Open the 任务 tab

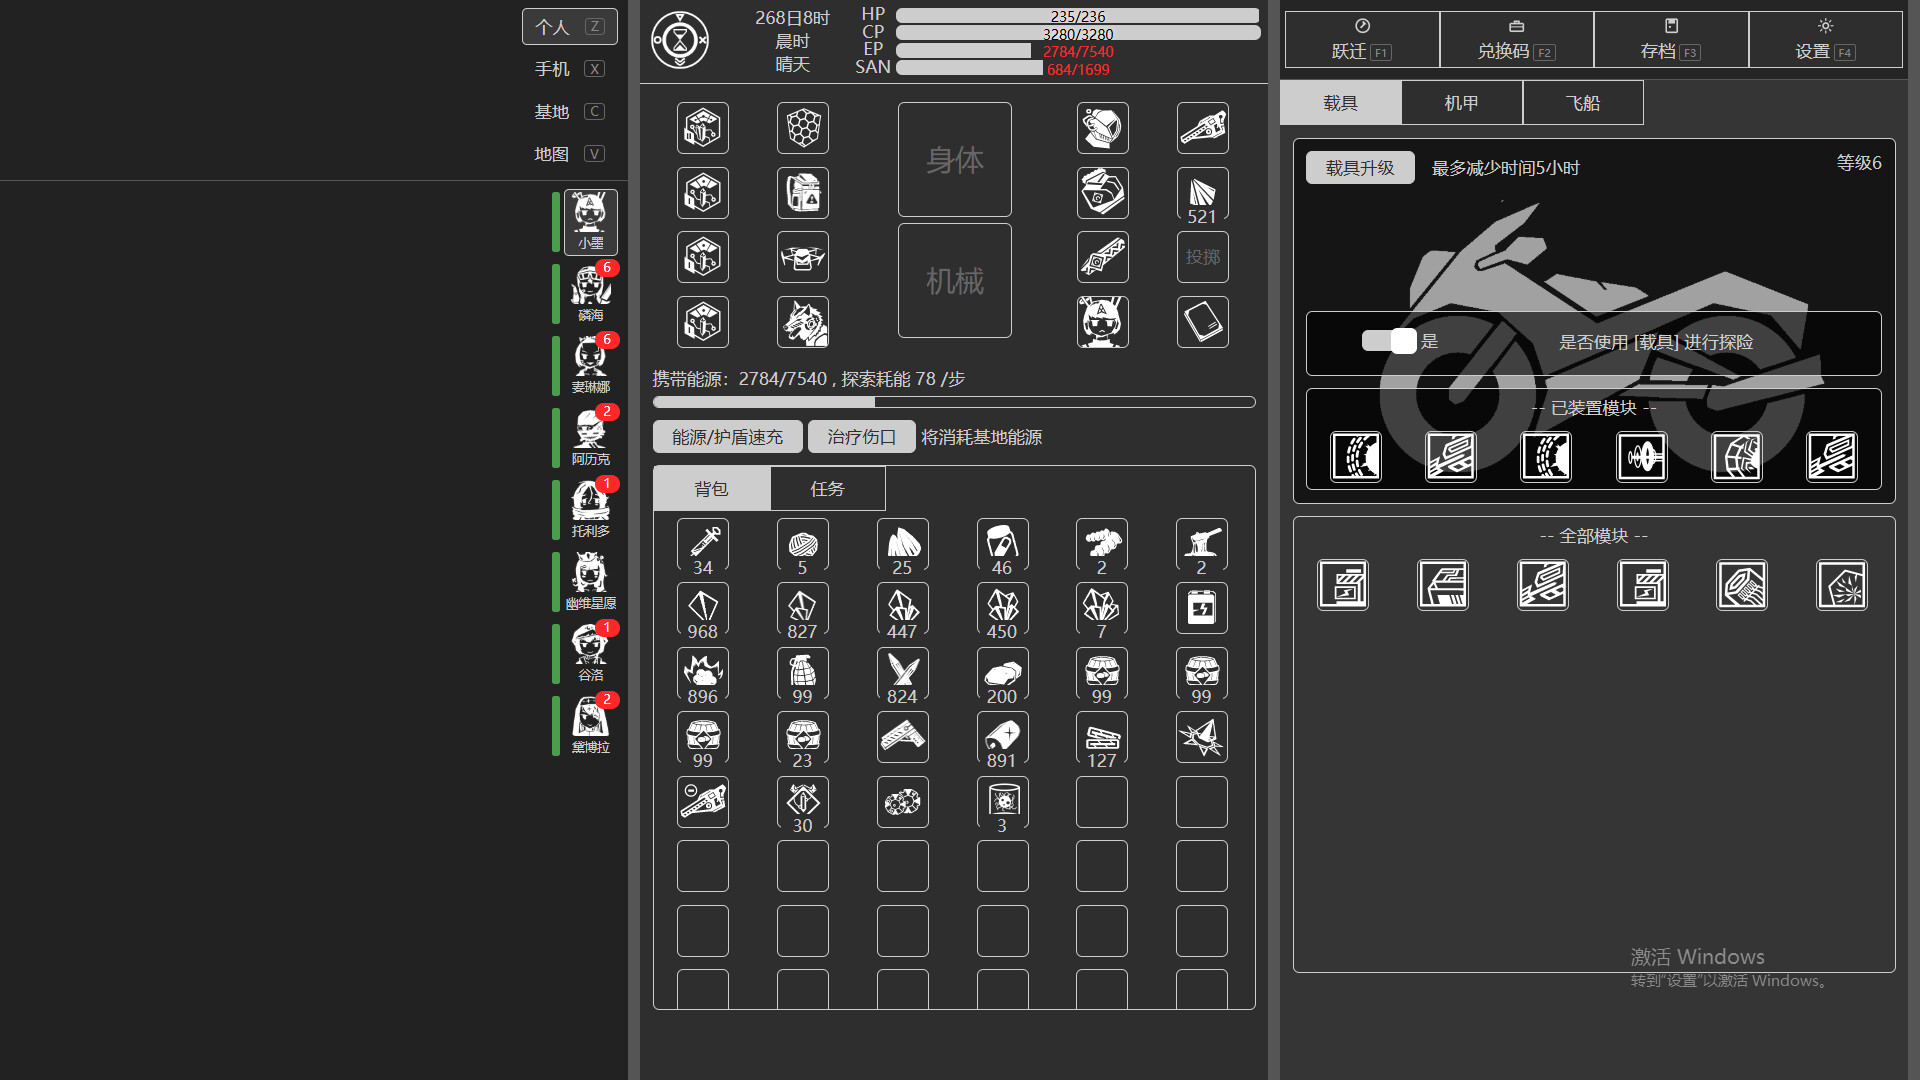click(x=827, y=488)
